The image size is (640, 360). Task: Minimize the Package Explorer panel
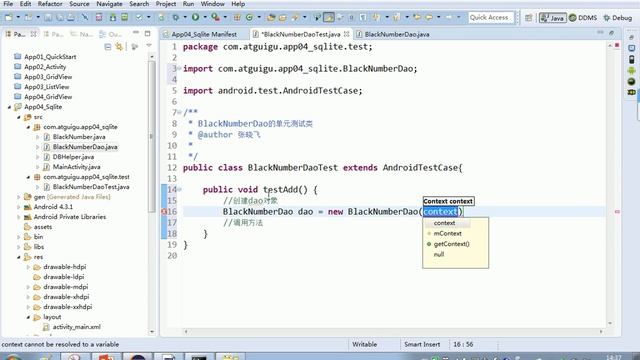point(136,33)
